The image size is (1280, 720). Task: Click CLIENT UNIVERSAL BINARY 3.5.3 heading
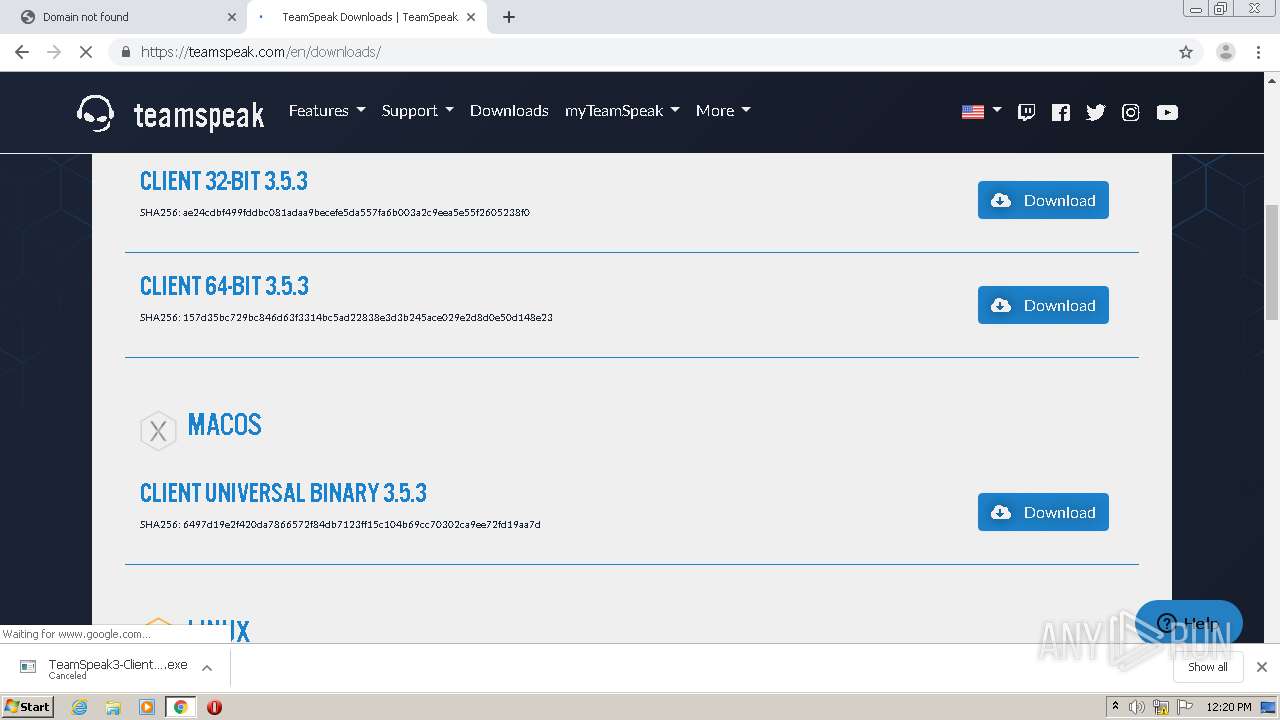pyautogui.click(x=283, y=493)
